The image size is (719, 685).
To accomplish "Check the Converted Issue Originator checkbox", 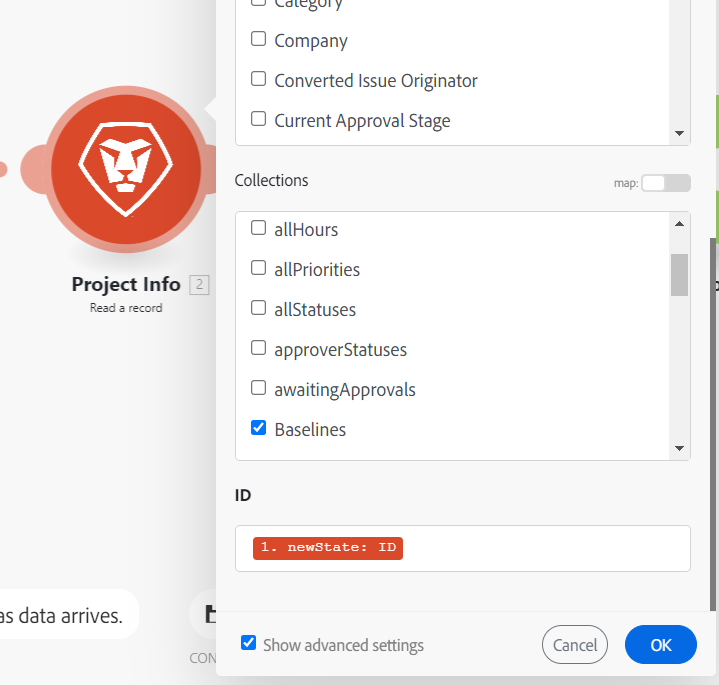I will point(258,80).
